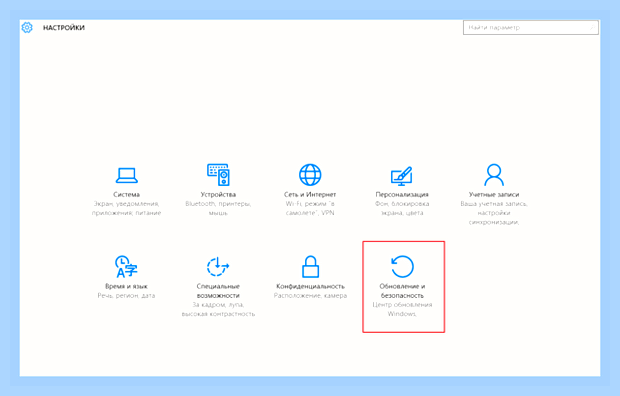Click 'Ваша учетная запись, настройки синхронизации' description
620x396 pixels.
[494, 213]
